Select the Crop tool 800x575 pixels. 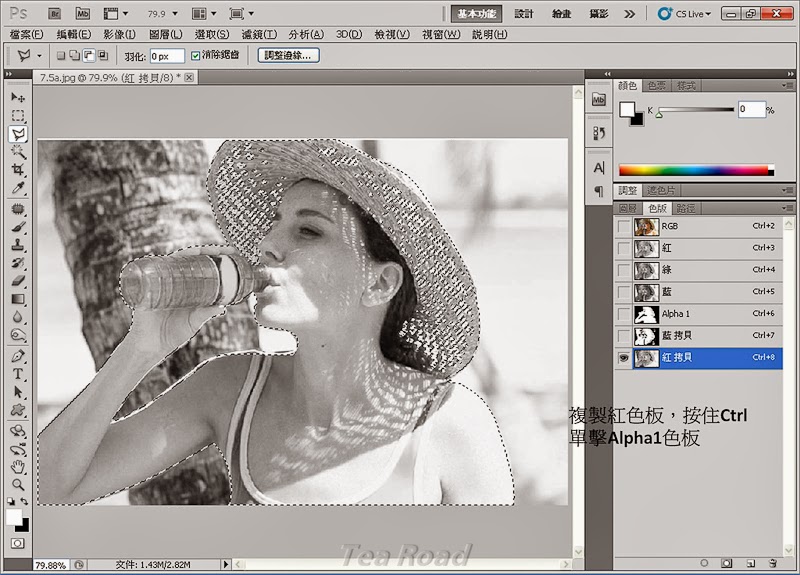18,170
